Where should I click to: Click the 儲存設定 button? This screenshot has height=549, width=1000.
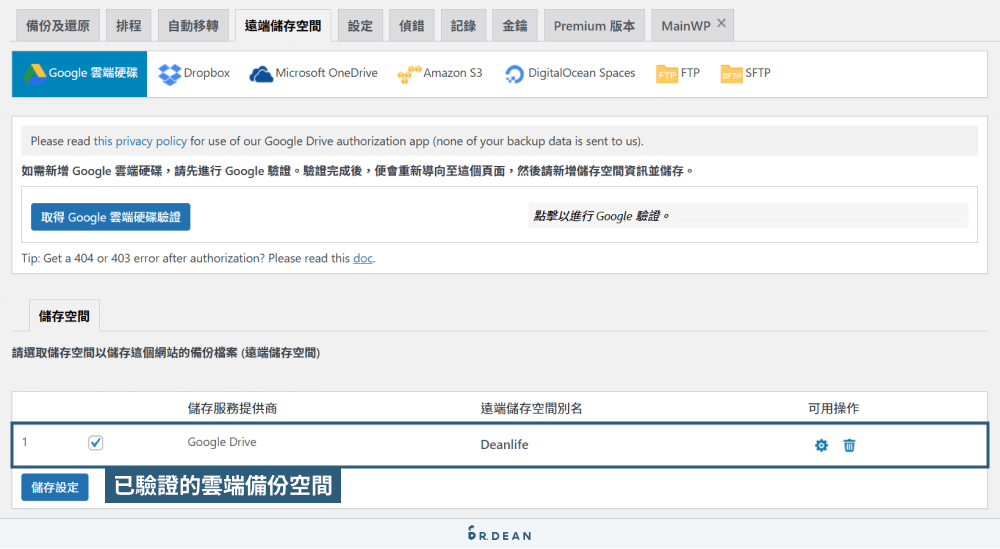pos(55,488)
